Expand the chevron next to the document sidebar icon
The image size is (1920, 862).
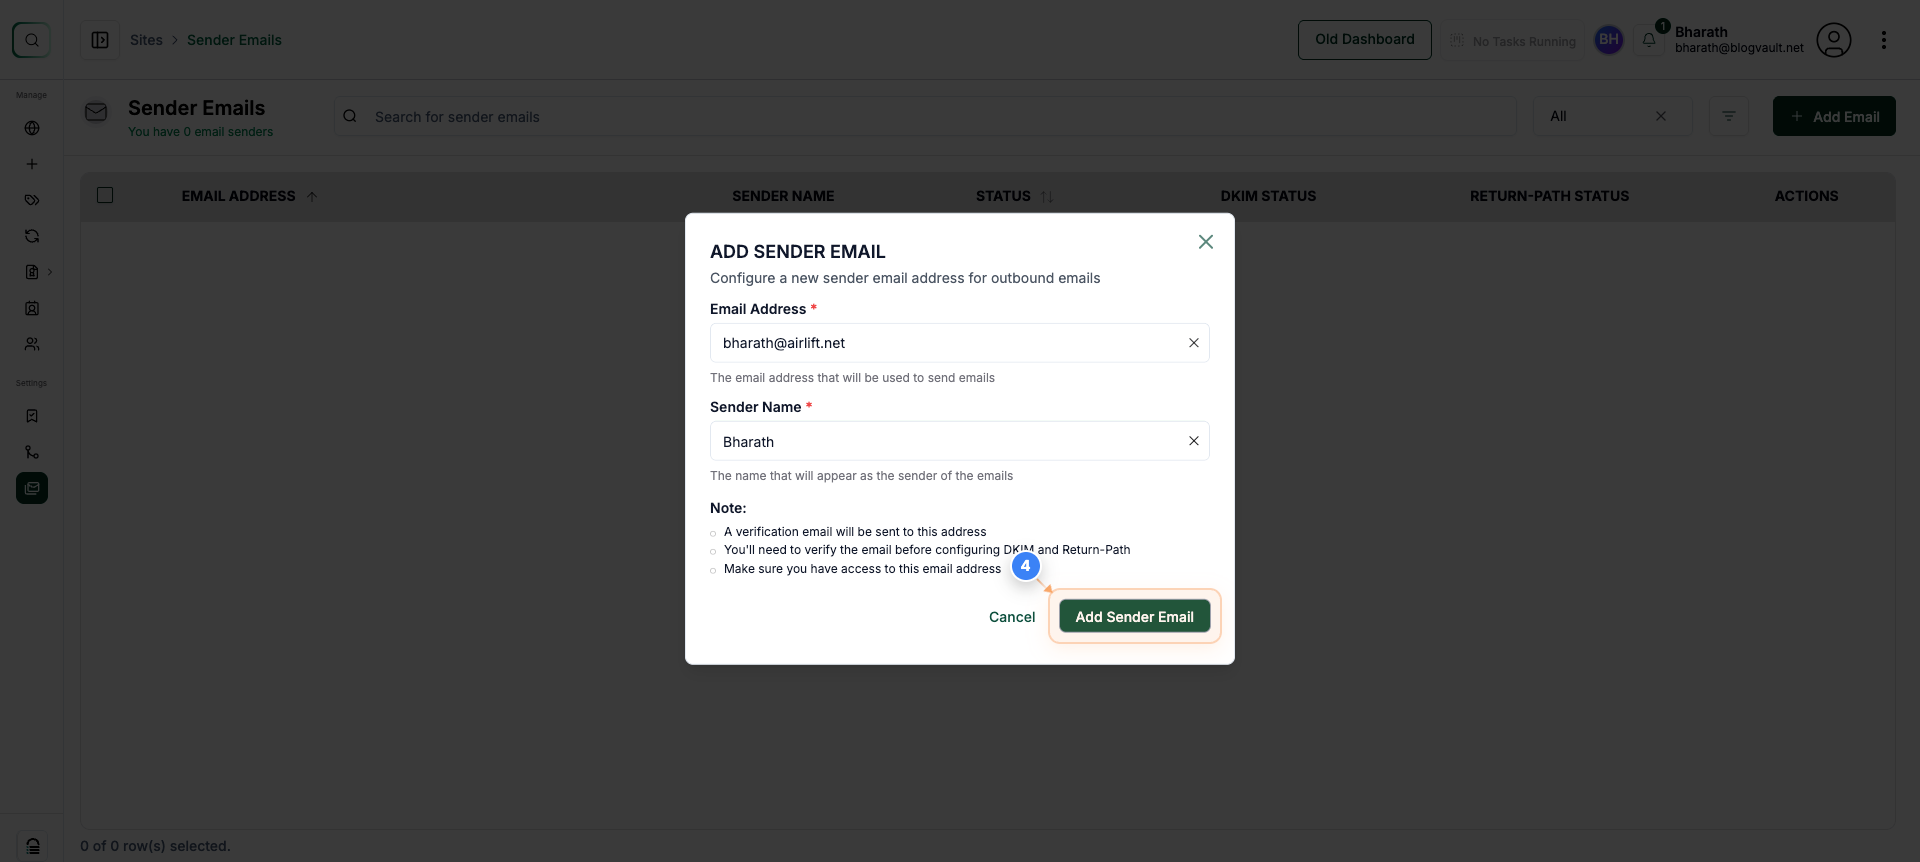pyautogui.click(x=50, y=271)
